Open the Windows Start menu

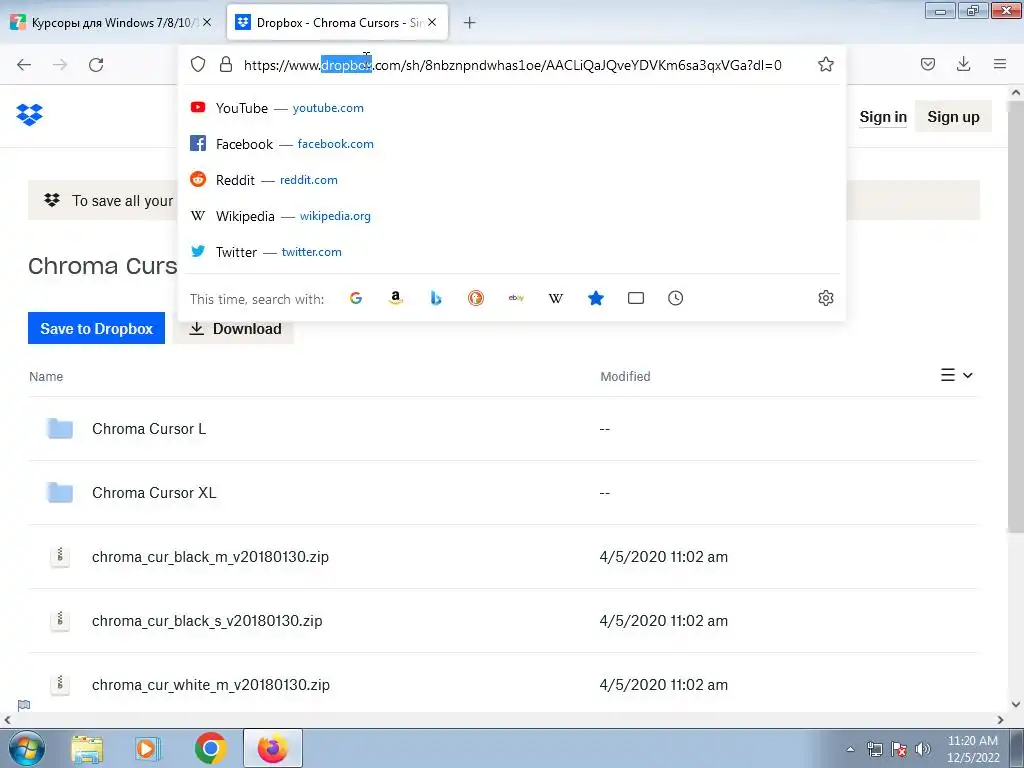click(26, 748)
